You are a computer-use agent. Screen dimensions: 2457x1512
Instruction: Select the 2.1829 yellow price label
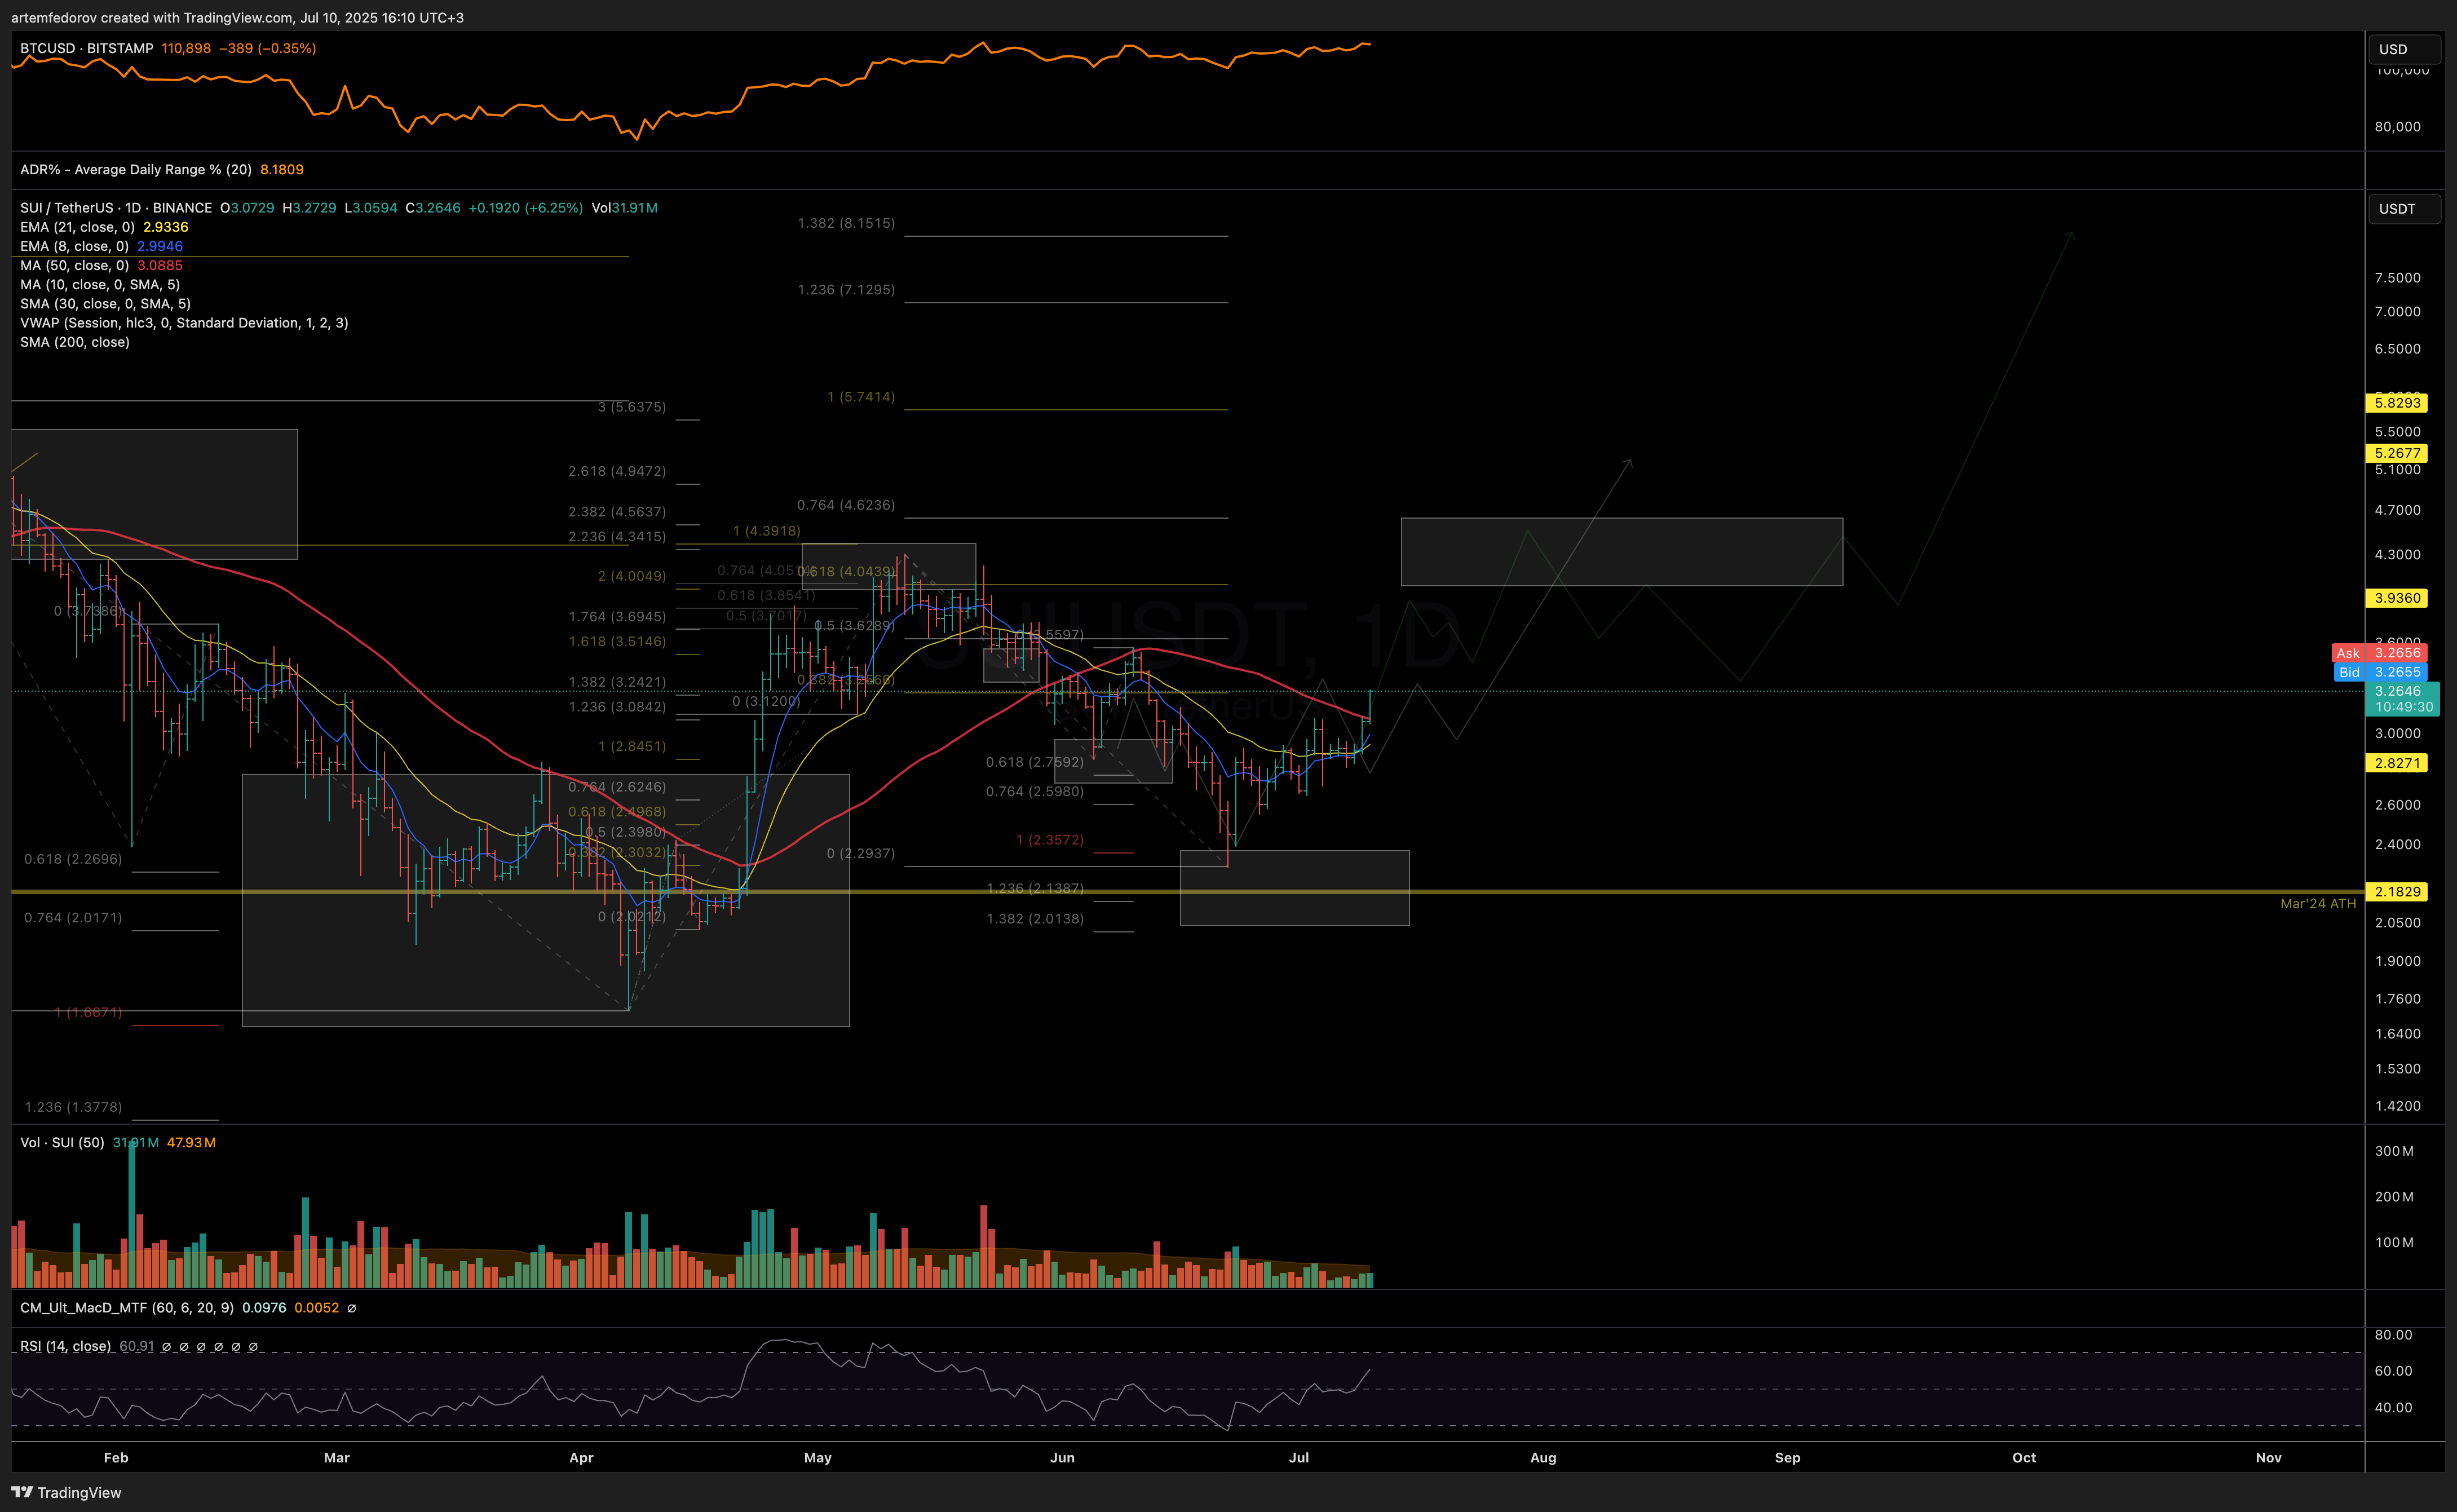coord(2397,892)
